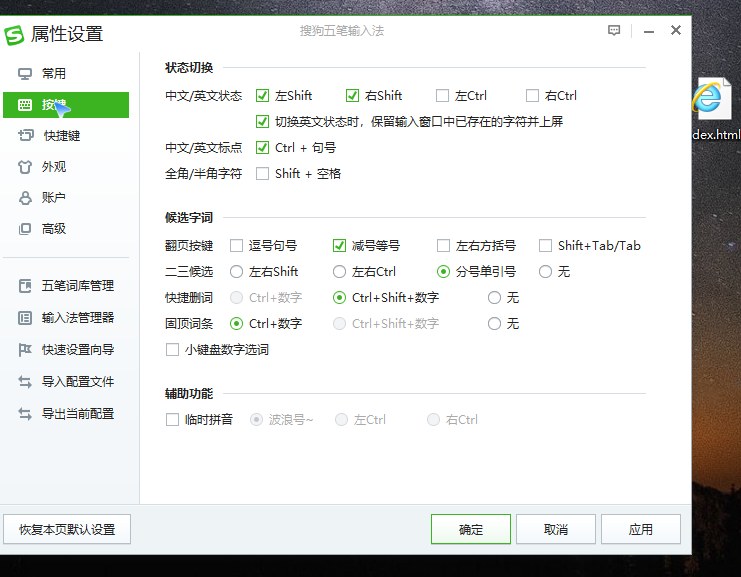Screen dimensions: 741x577
Task: Click the arrows icon beside 导出当前配置
Action: (x=25, y=414)
